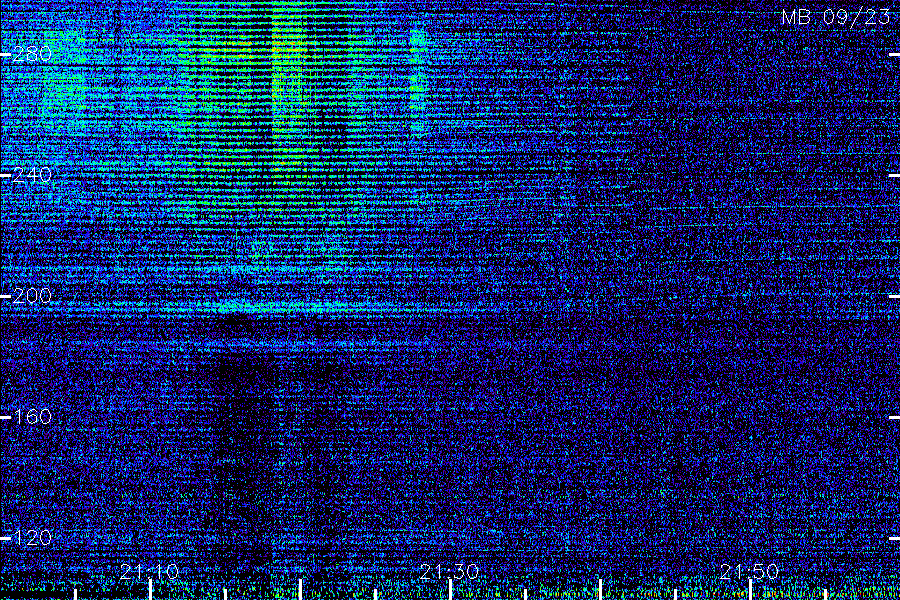The height and width of the screenshot is (600, 900).
Task: Click the 21:50 time axis label
Action: click(x=750, y=571)
